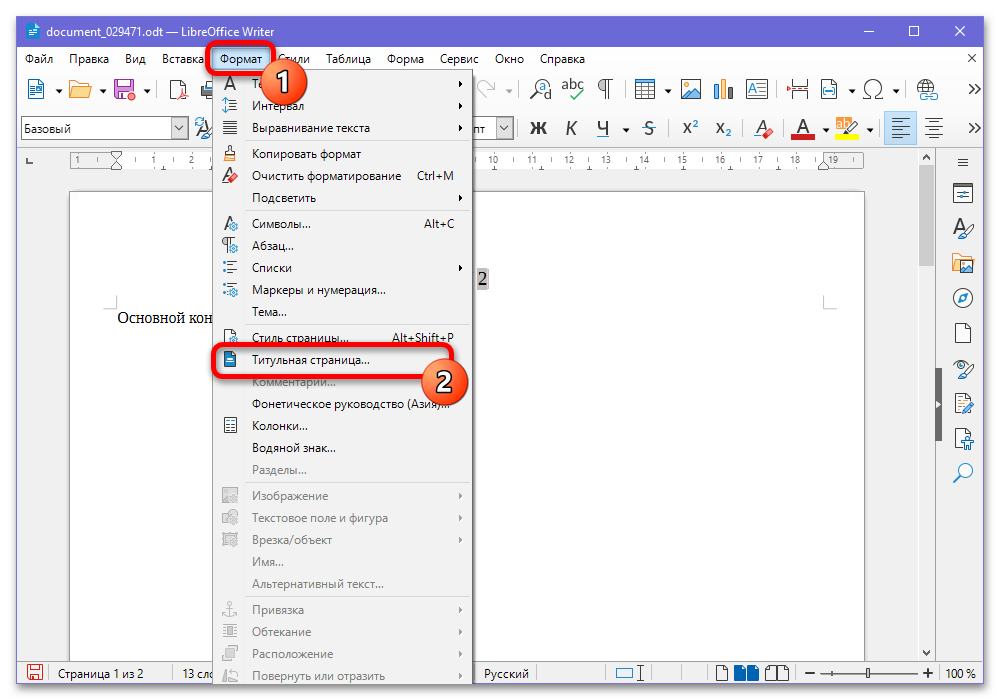Open the sidebar Properties panel icon
Image resolution: width=1000 pixels, height=700 pixels.
click(x=962, y=193)
